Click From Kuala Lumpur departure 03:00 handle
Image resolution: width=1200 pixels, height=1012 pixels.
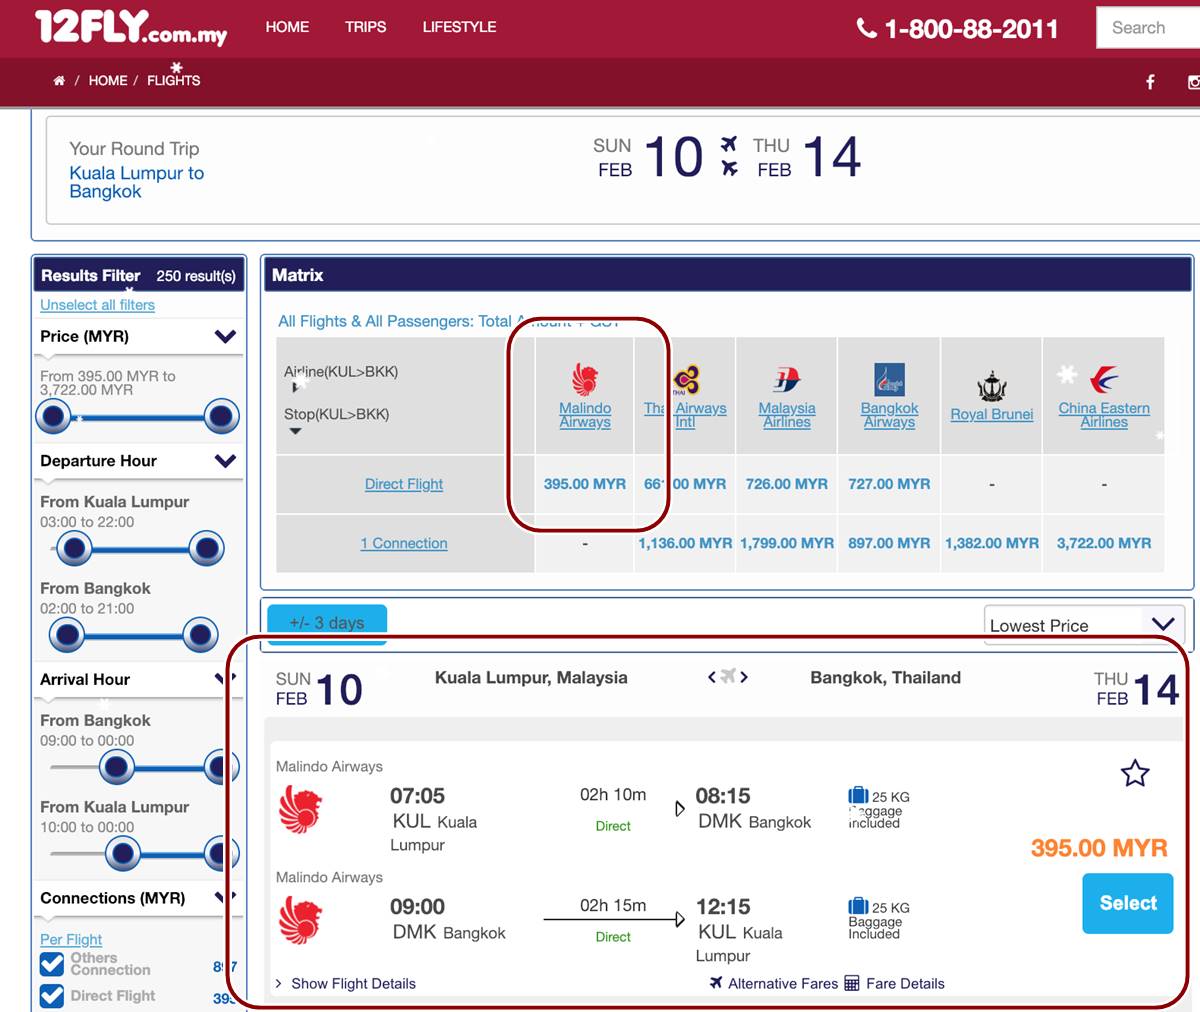coord(74,548)
